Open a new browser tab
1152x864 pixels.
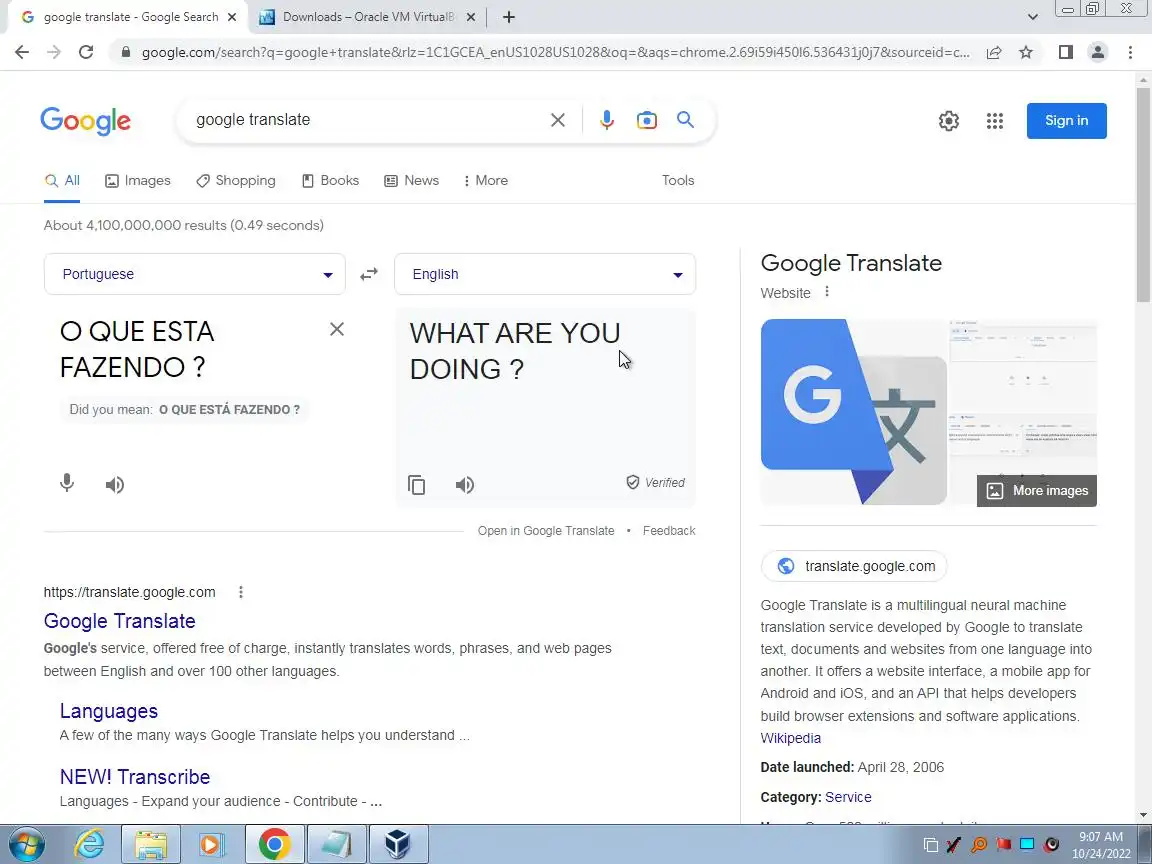tap(508, 17)
